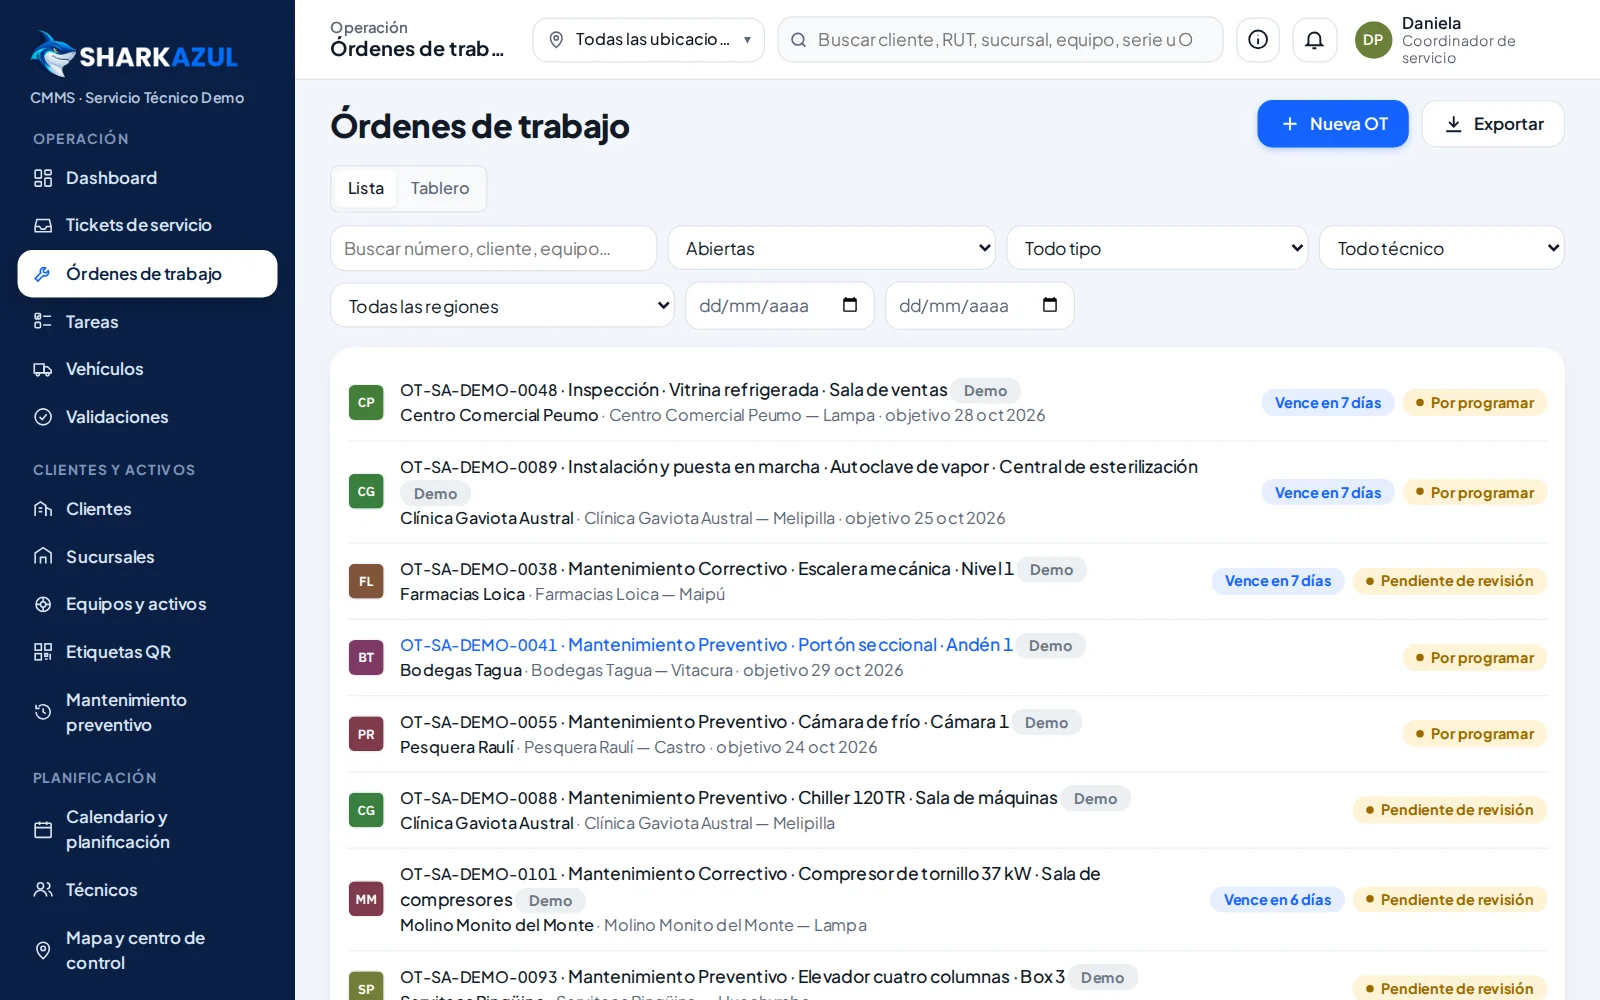Open Mapa y centro de control
This screenshot has width=1600, height=1000.
[x=147, y=950]
